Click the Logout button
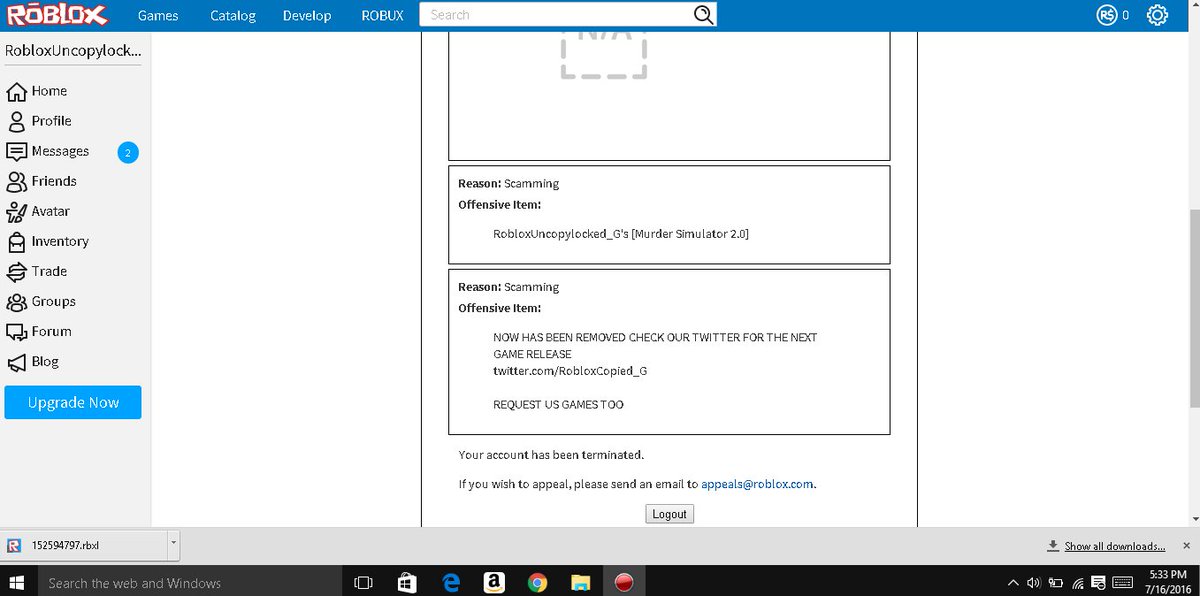1200x596 pixels. pos(669,513)
